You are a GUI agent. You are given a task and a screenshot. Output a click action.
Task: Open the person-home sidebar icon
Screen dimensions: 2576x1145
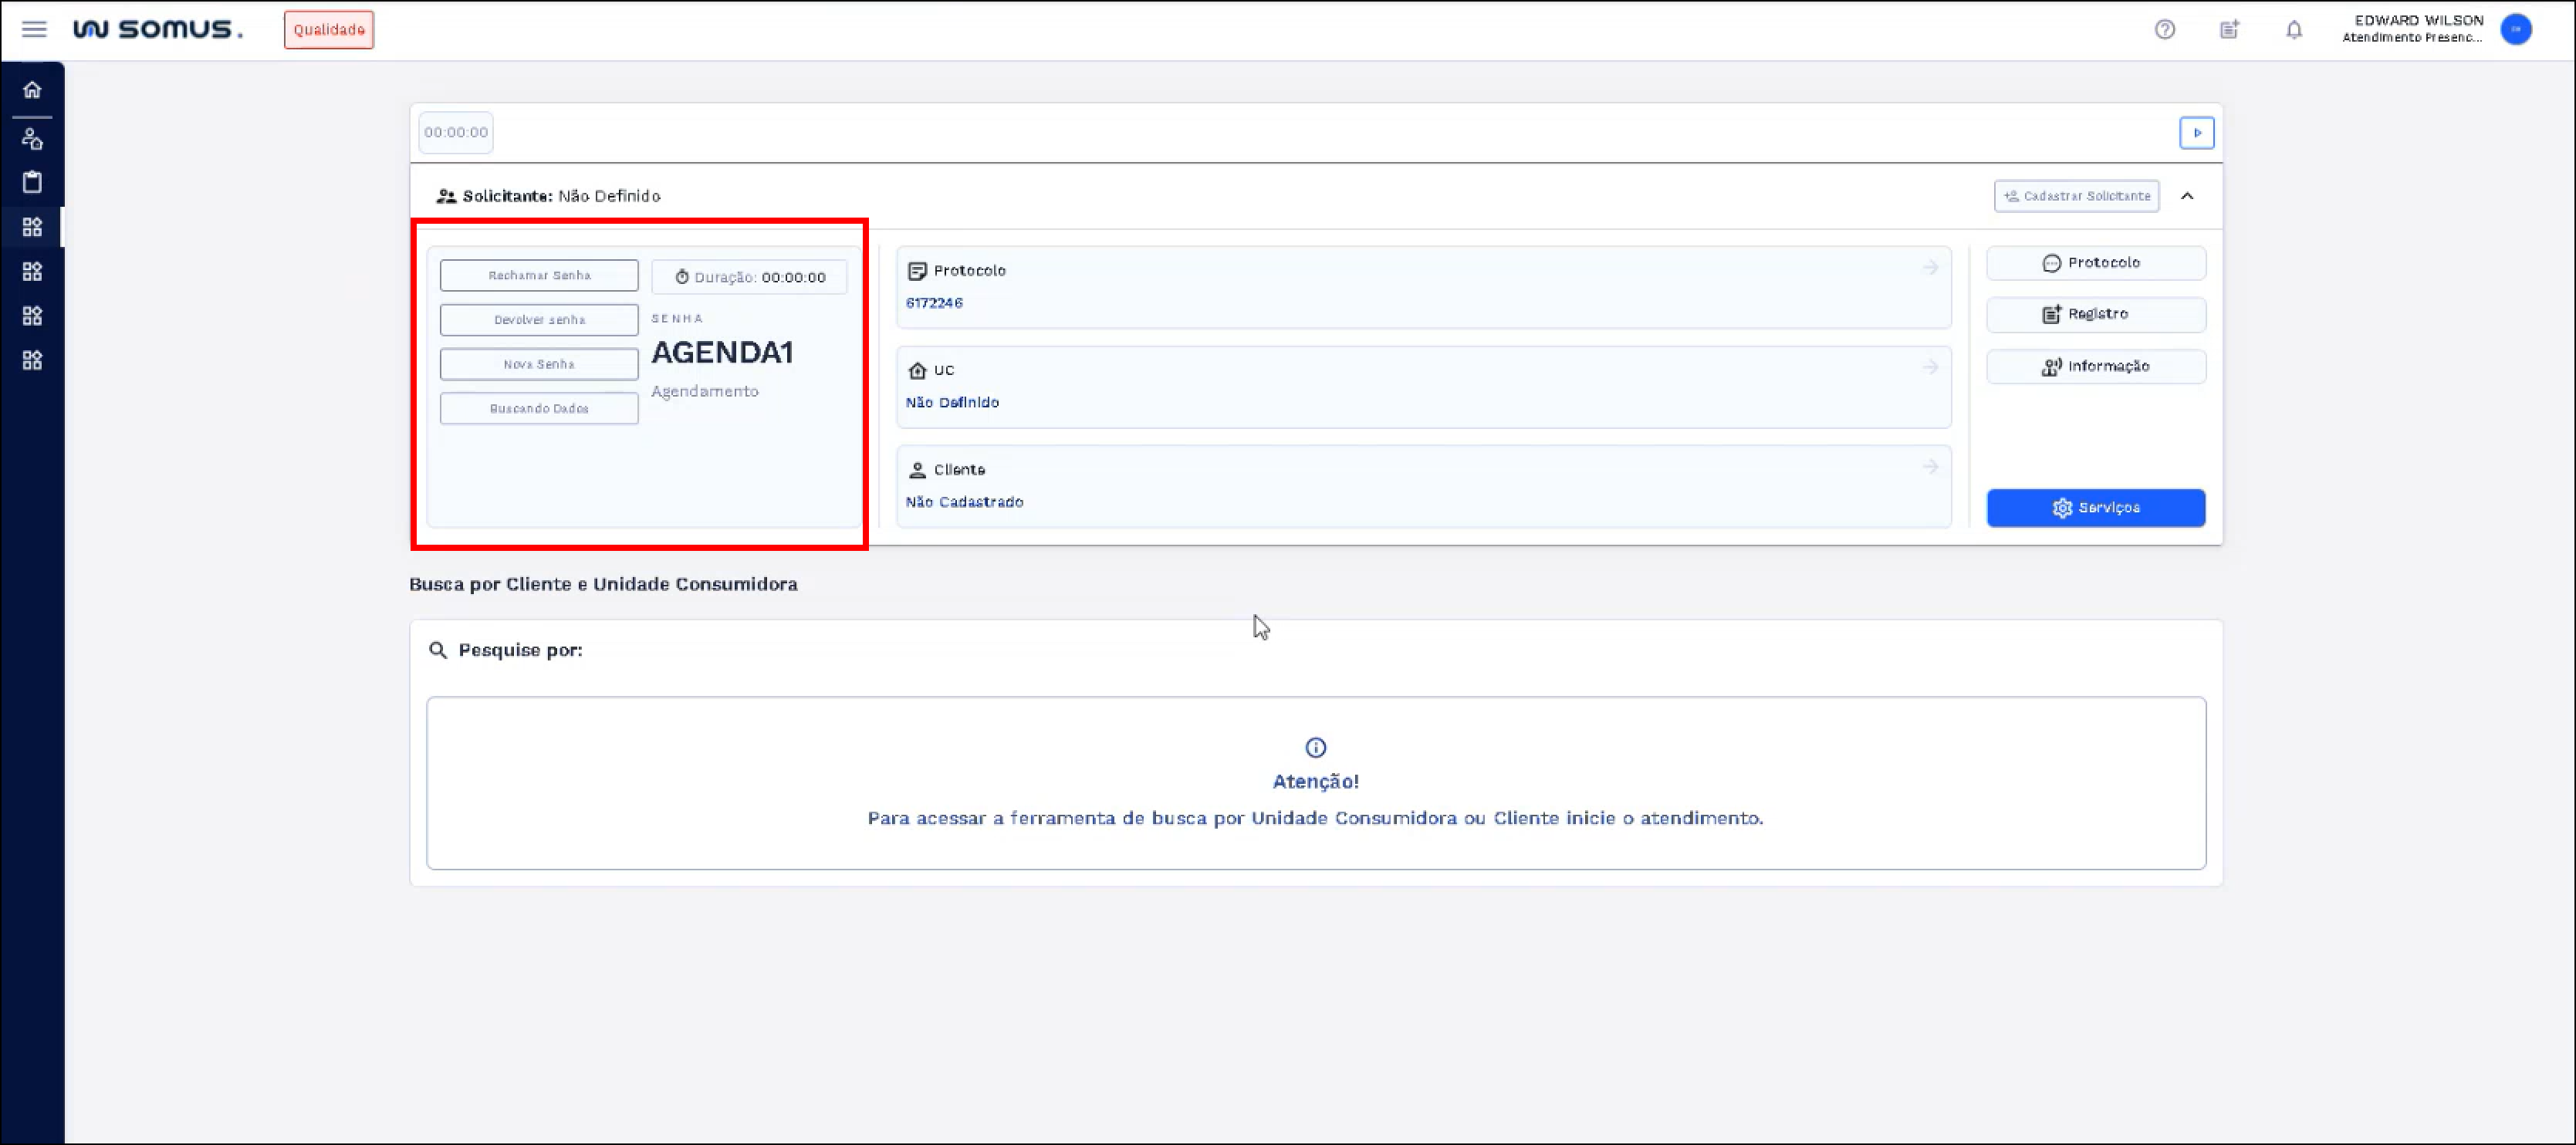click(x=32, y=138)
